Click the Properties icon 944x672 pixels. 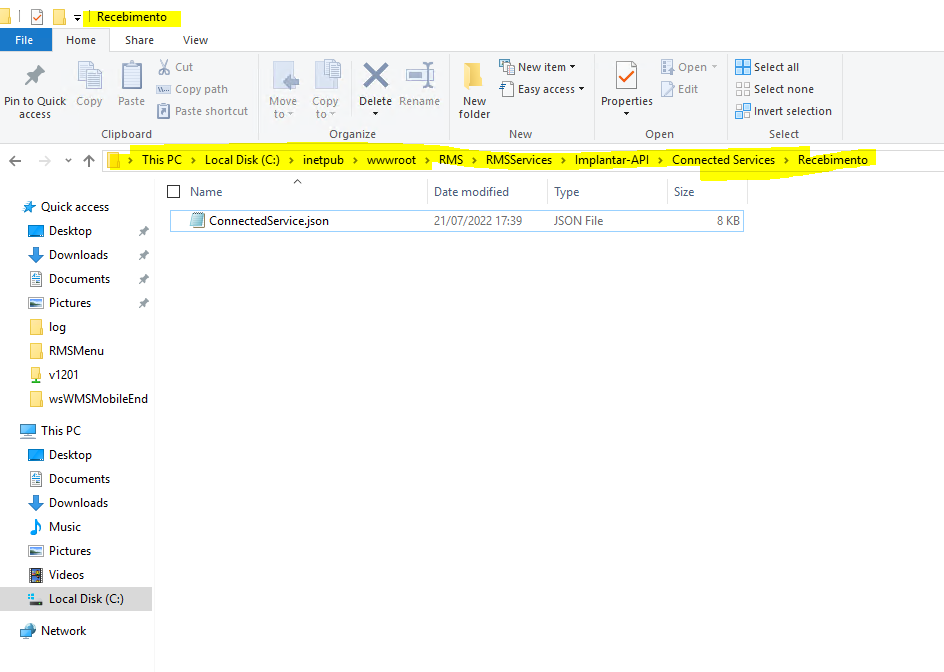[x=626, y=76]
